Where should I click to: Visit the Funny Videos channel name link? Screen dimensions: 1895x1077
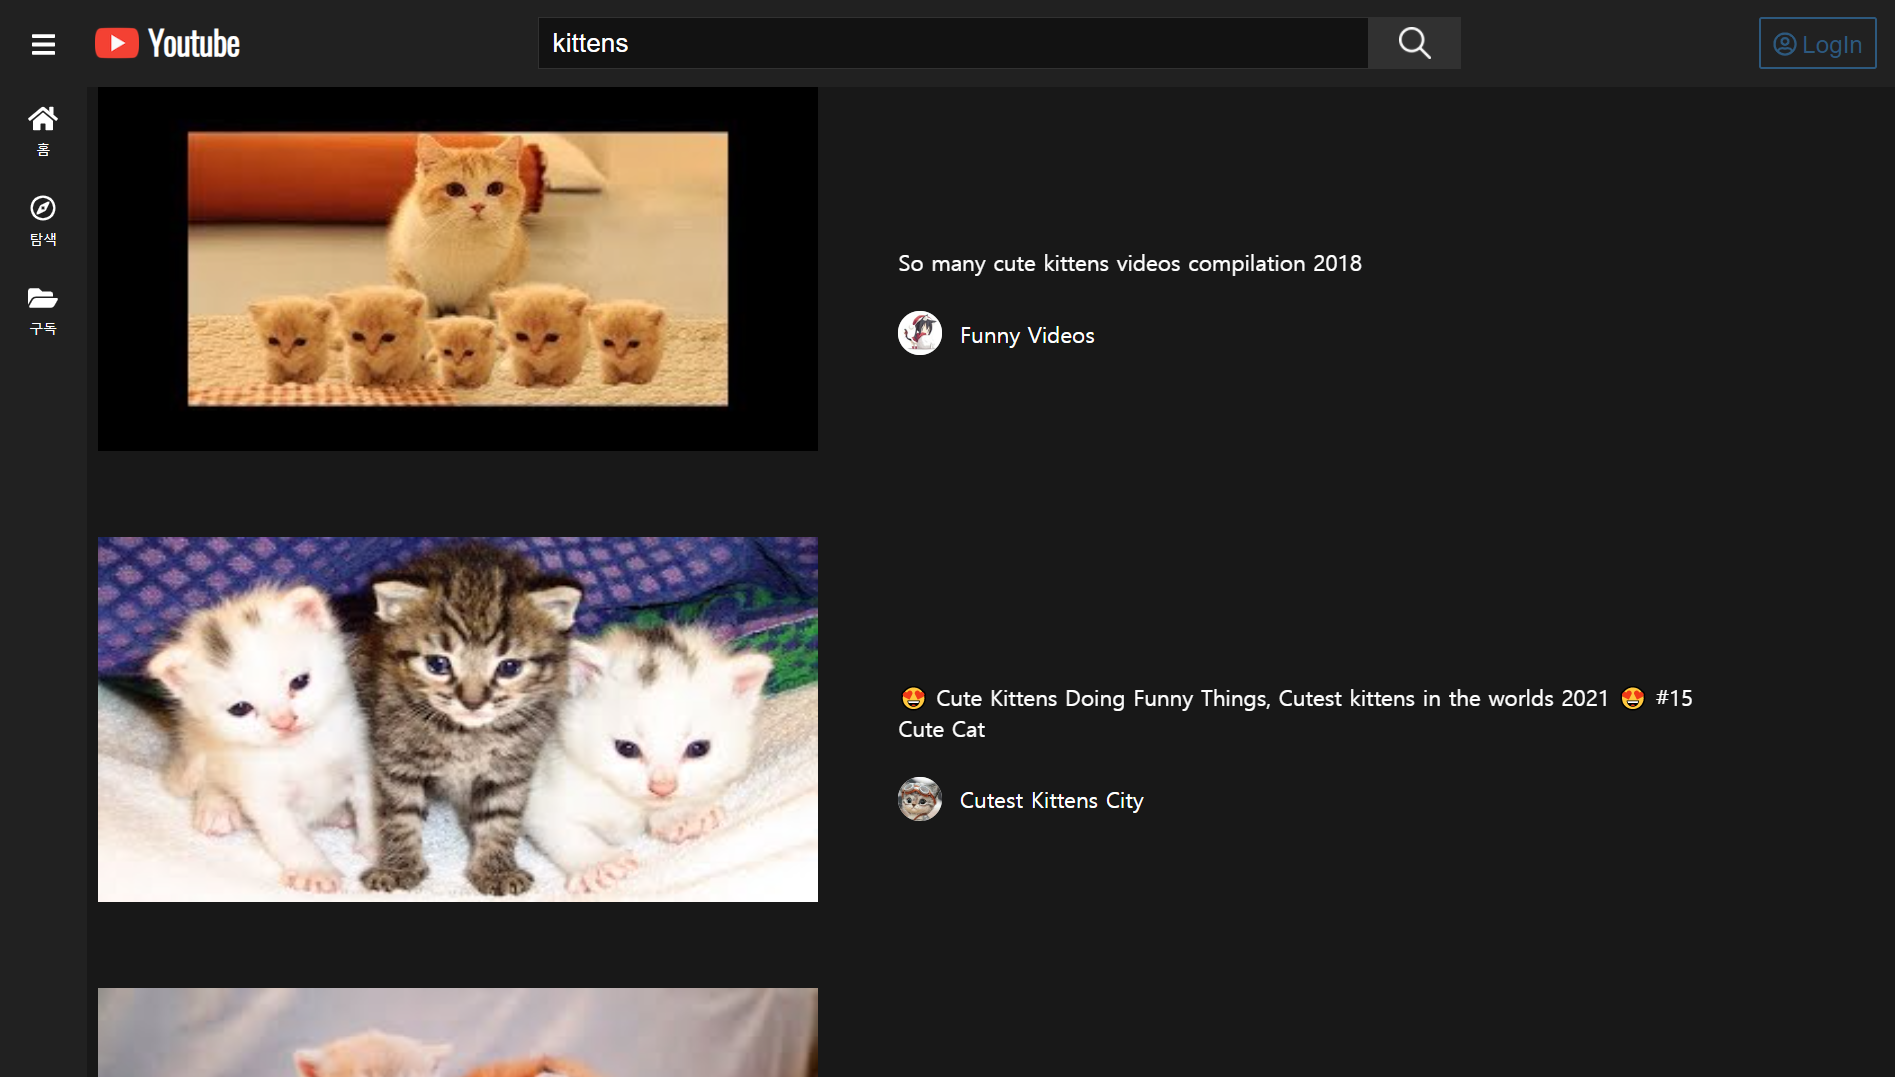(x=1026, y=335)
